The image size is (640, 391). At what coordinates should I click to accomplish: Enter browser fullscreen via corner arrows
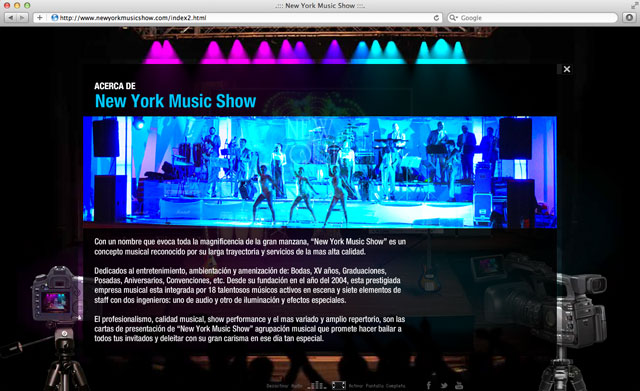coord(635,5)
